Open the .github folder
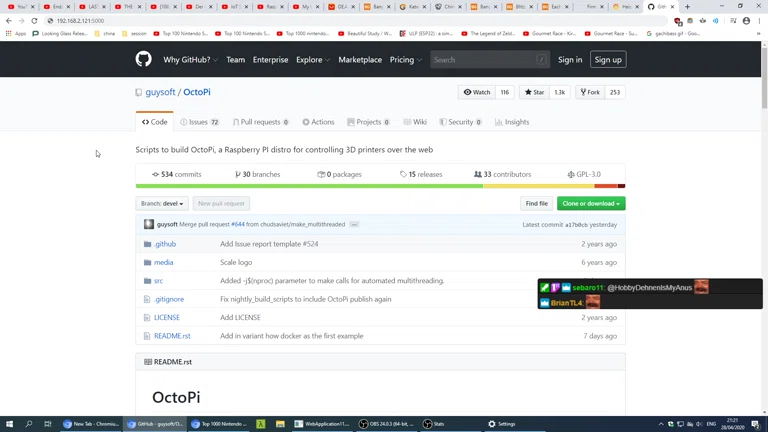The image size is (768, 432). (x=165, y=244)
